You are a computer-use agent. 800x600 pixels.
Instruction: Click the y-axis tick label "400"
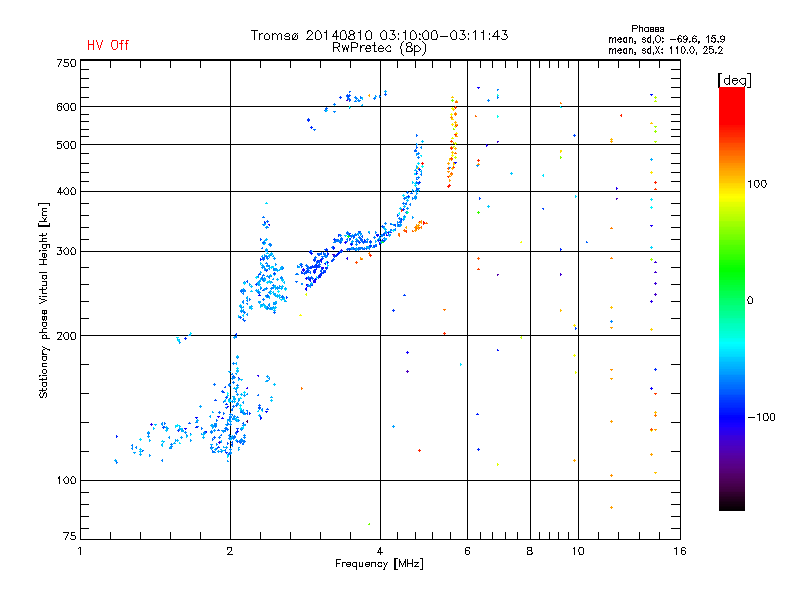click(x=66, y=191)
